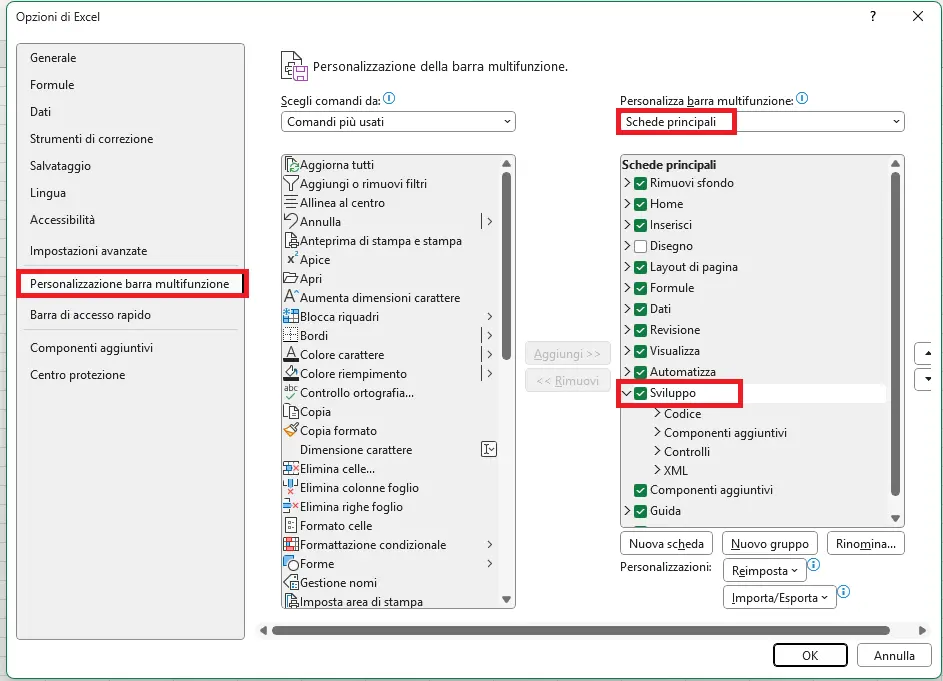Click the OK button
The height and width of the screenshot is (681, 943).
[810, 655]
